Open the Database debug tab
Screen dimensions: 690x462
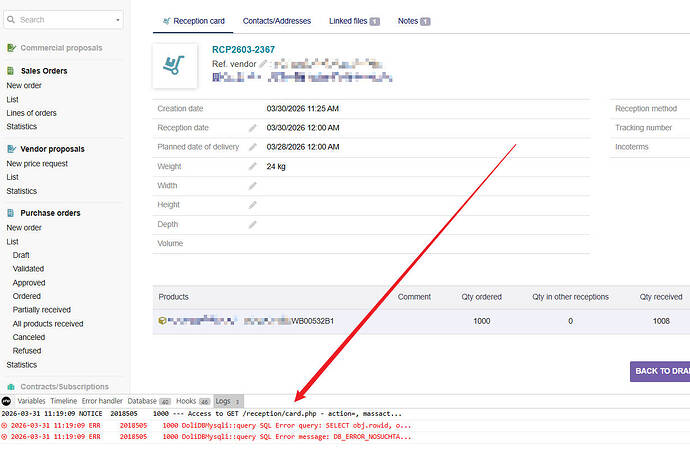coord(149,401)
